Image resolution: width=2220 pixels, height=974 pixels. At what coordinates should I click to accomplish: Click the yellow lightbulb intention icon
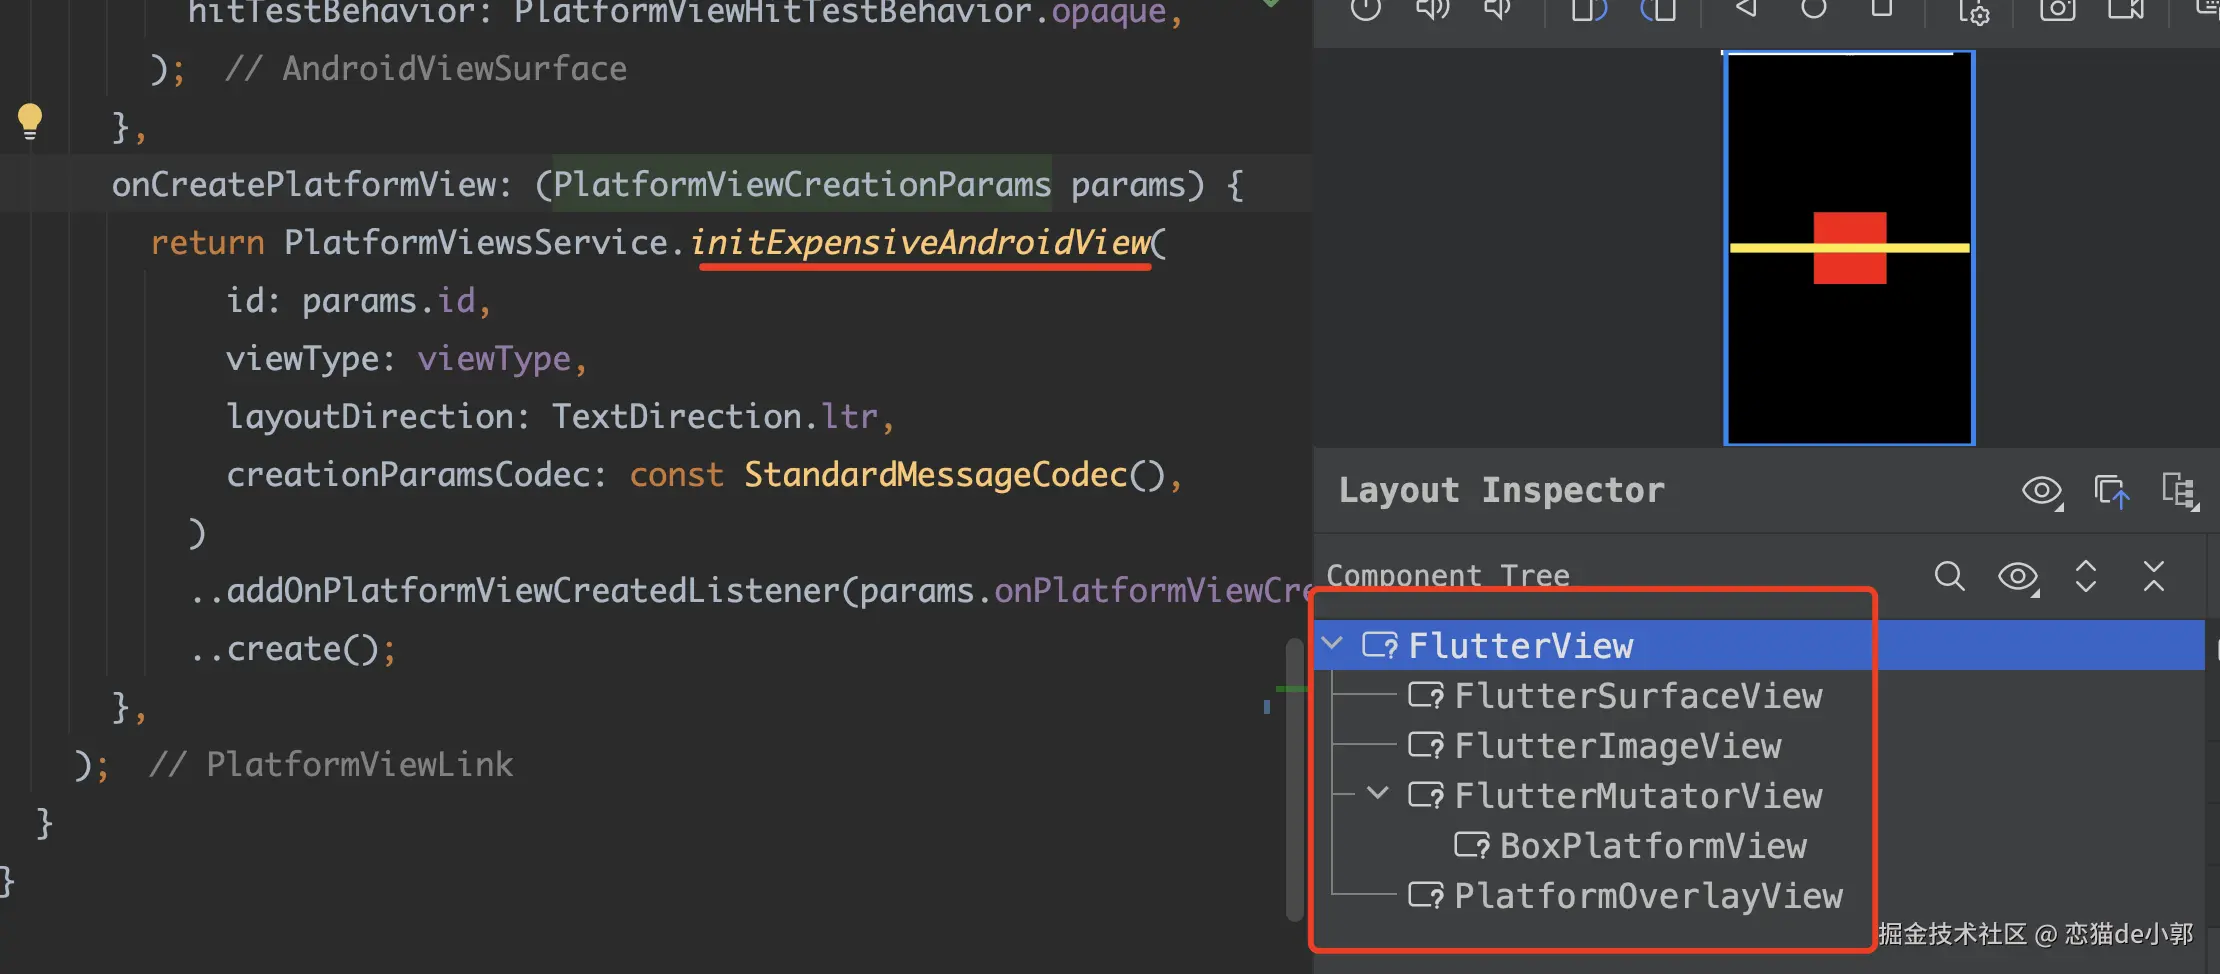pyautogui.click(x=30, y=122)
